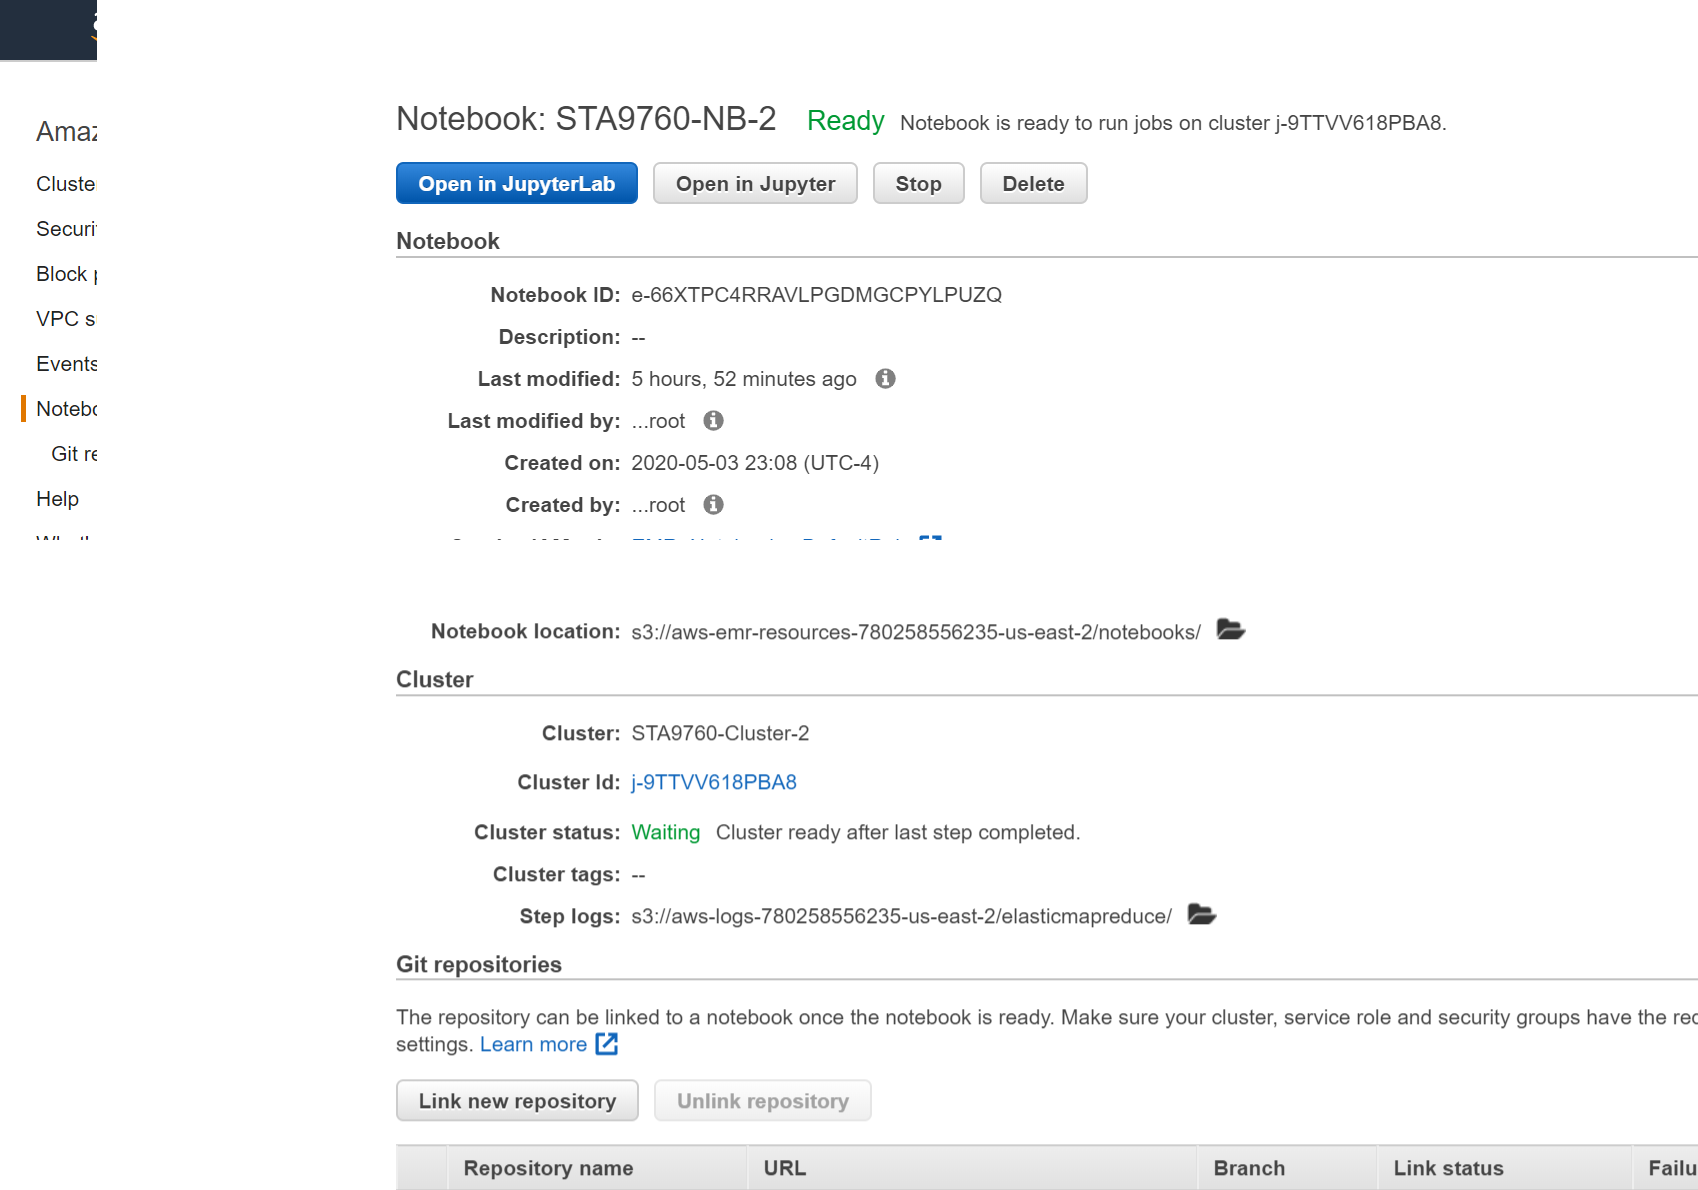Open Security configurations in the sidebar
The height and width of the screenshot is (1190, 1698).
(66, 229)
